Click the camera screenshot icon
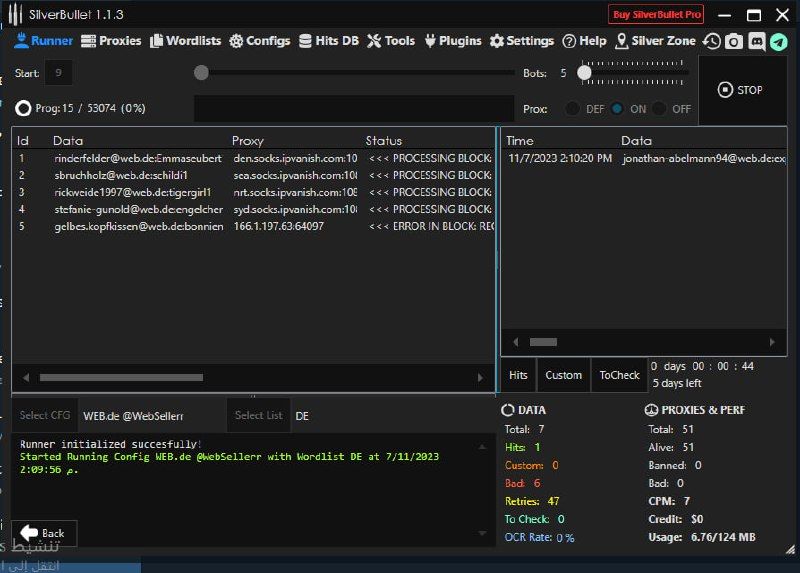Image resolution: width=800 pixels, height=573 pixels. (x=734, y=41)
